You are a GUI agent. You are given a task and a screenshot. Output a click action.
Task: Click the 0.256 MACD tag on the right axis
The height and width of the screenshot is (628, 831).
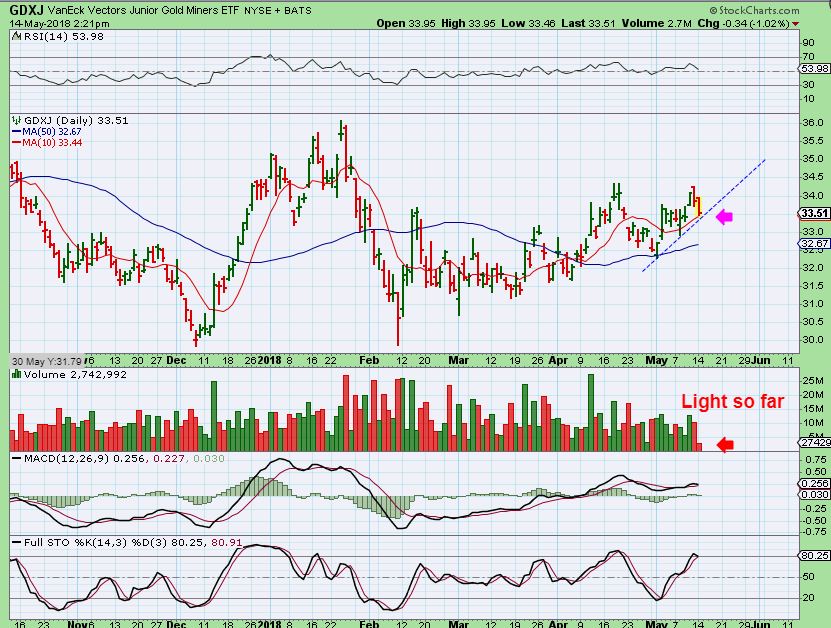tap(814, 483)
